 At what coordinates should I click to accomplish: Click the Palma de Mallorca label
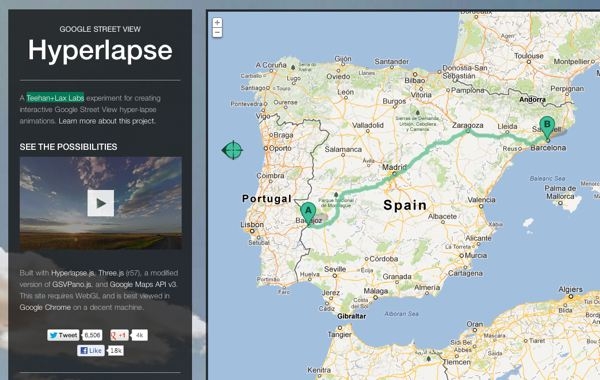tap(560, 192)
